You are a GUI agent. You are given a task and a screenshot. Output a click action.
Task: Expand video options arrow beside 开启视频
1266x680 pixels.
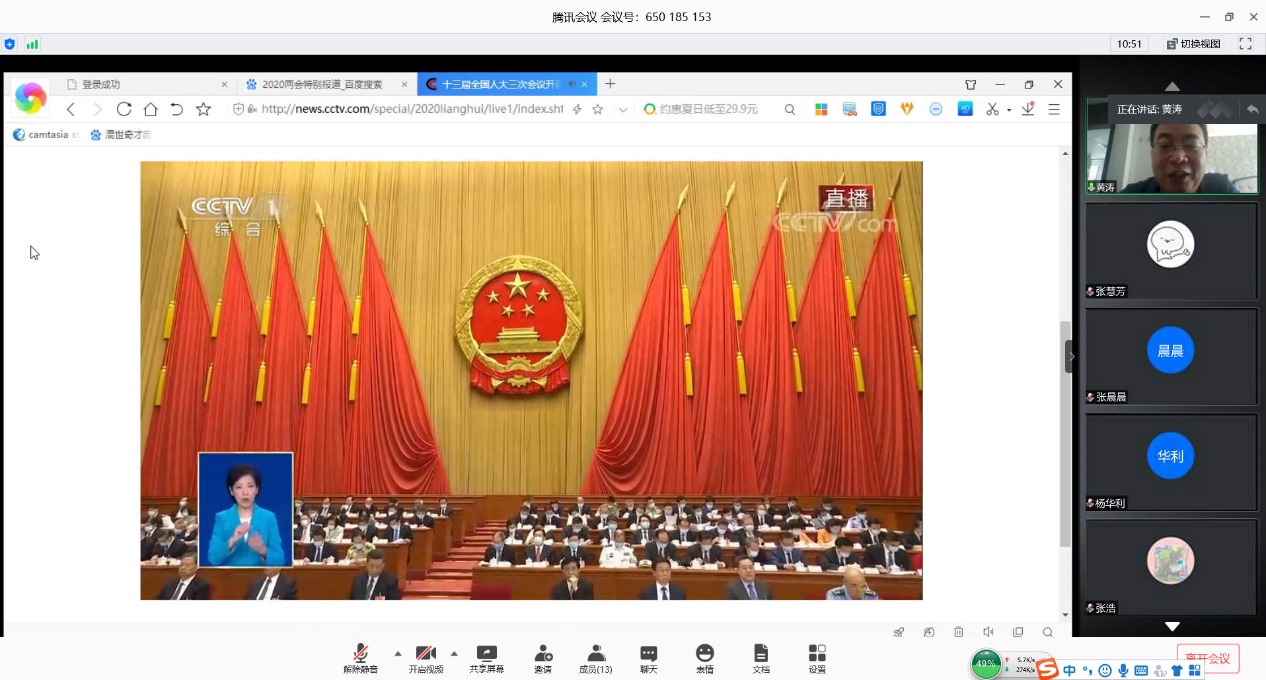point(454,653)
